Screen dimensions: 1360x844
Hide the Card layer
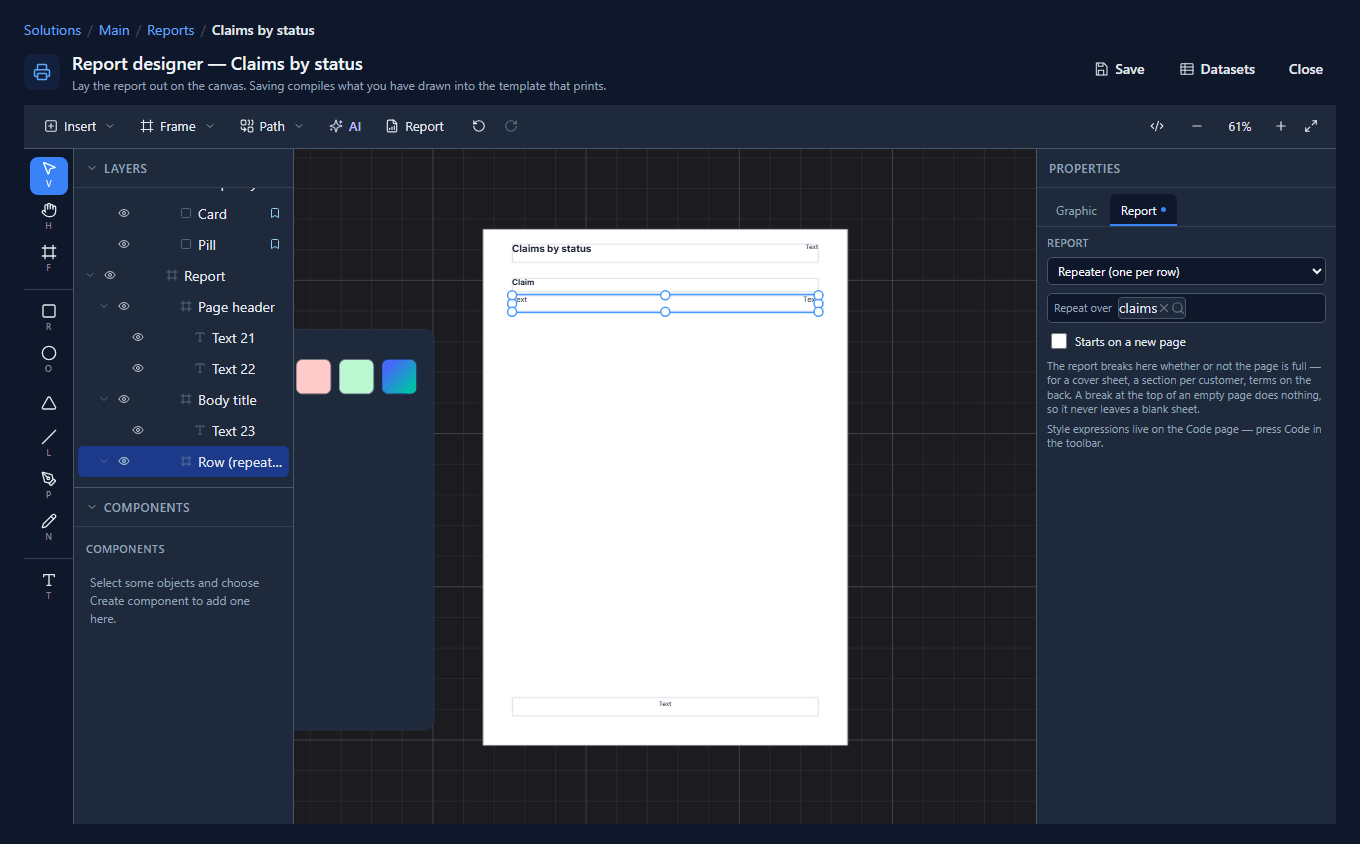124,214
